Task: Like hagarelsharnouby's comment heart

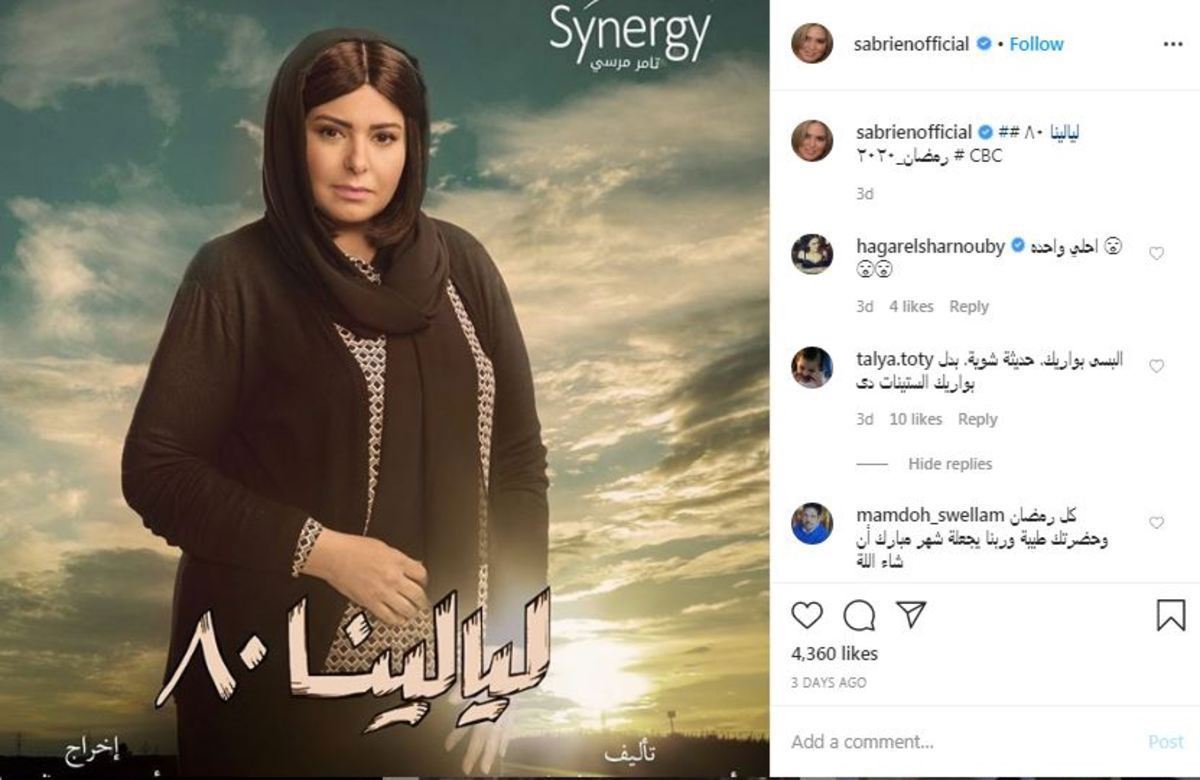Action: (1156, 254)
